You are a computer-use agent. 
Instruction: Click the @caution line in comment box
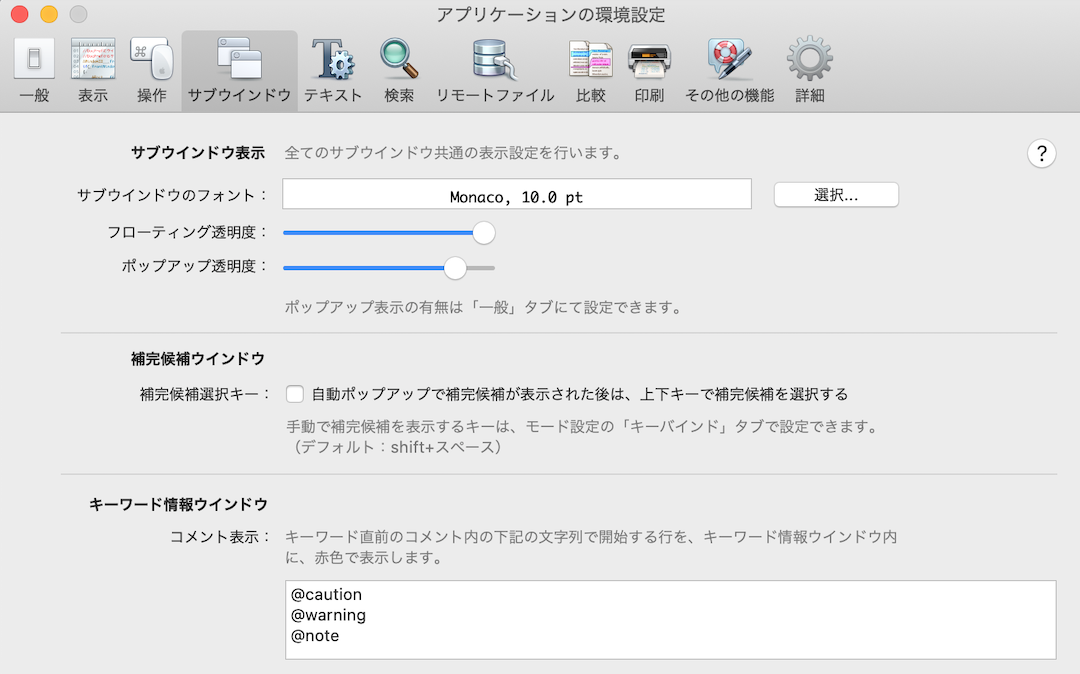point(326,594)
